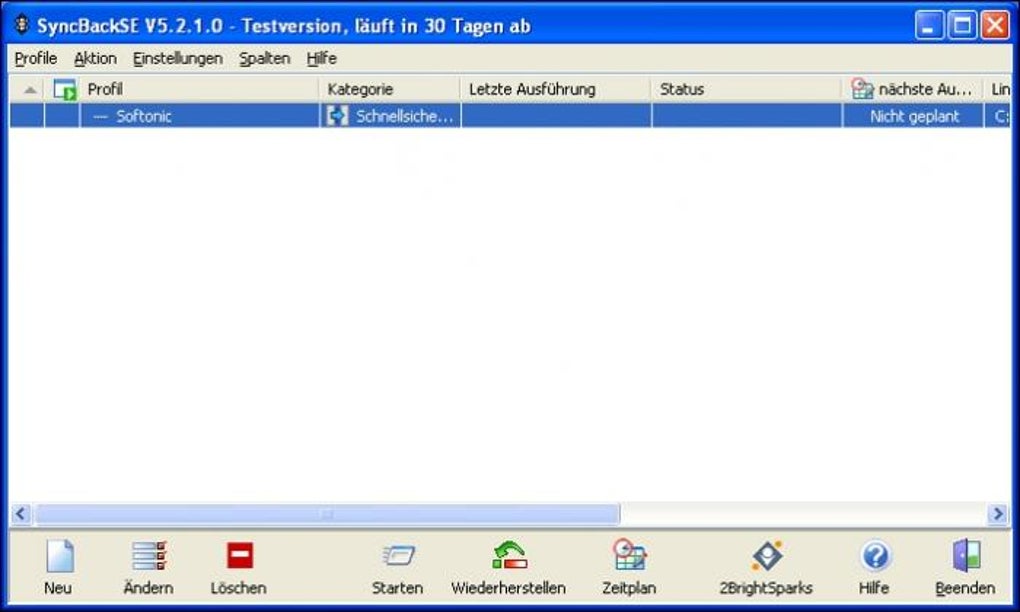Select the Softonic profile row
Screen dimensions: 1020x612
[x=509, y=116]
